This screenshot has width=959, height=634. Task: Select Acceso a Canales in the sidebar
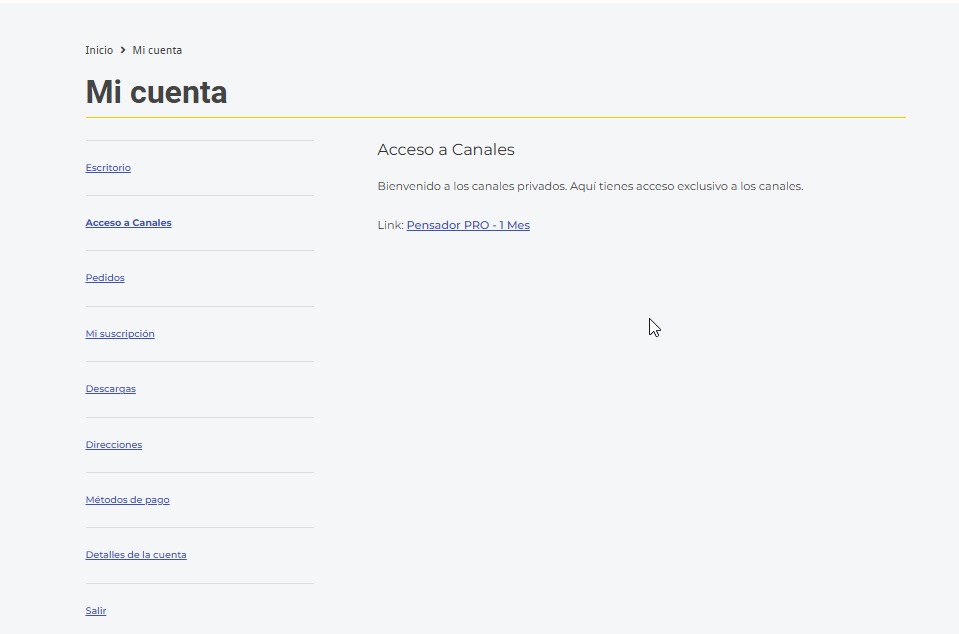pos(128,223)
